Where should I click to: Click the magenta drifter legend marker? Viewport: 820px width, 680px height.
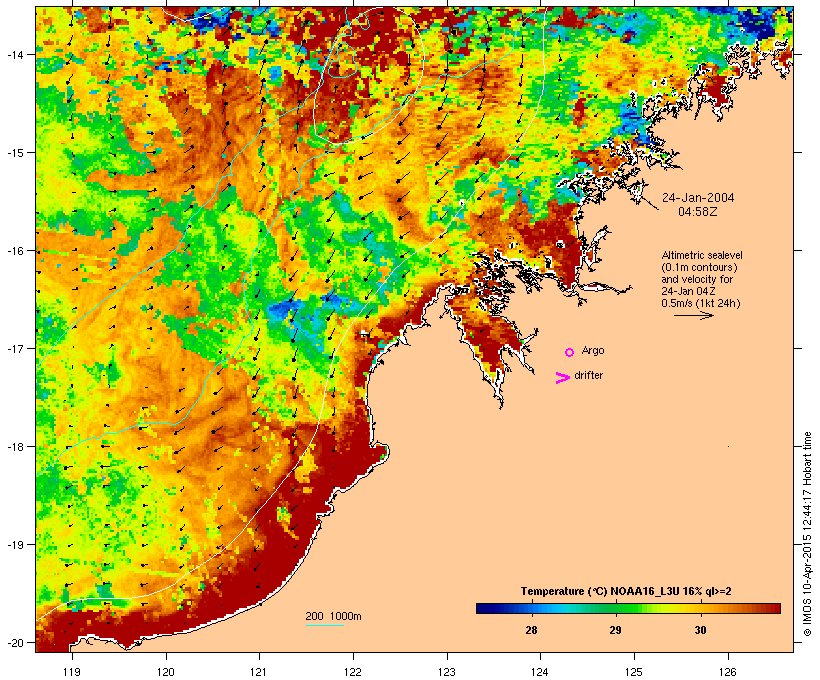[x=563, y=378]
